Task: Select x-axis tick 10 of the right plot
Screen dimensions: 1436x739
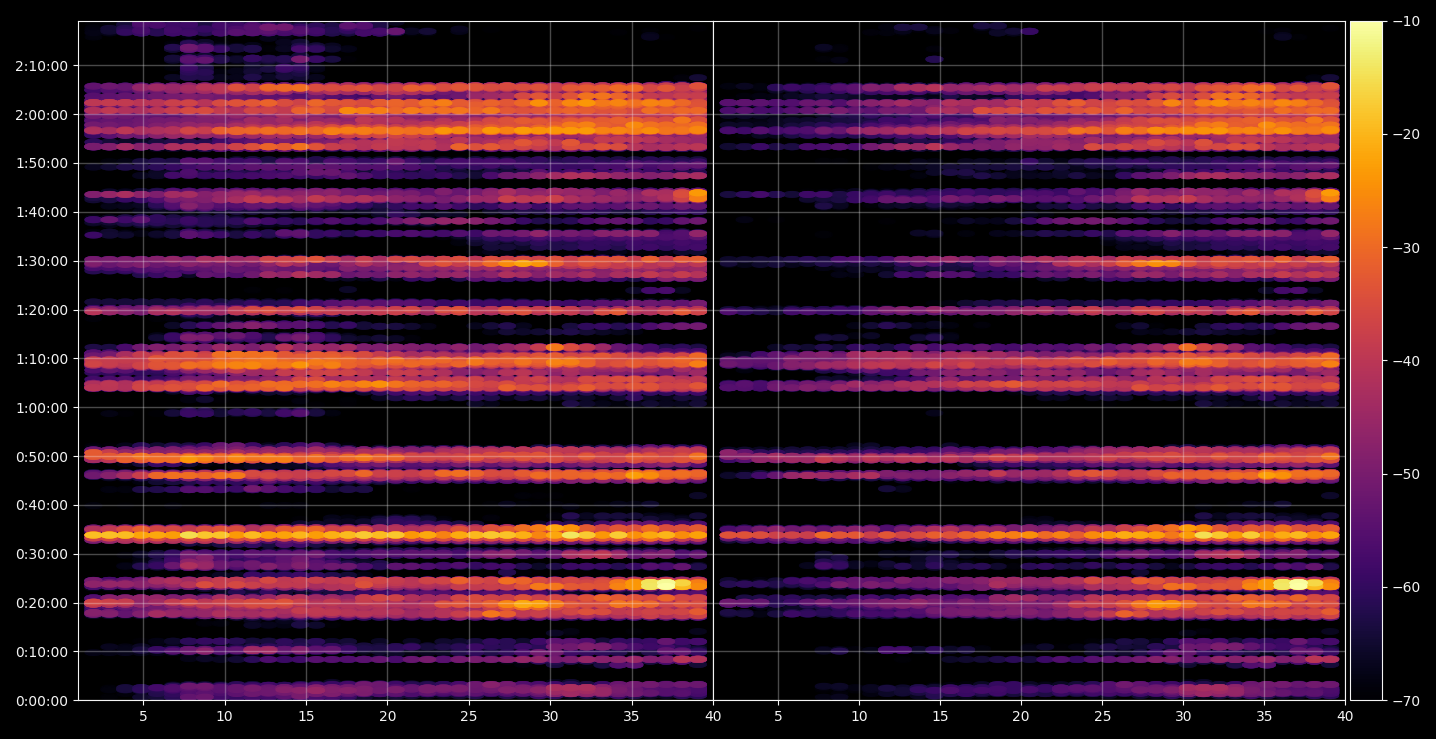Action: [x=859, y=716]
